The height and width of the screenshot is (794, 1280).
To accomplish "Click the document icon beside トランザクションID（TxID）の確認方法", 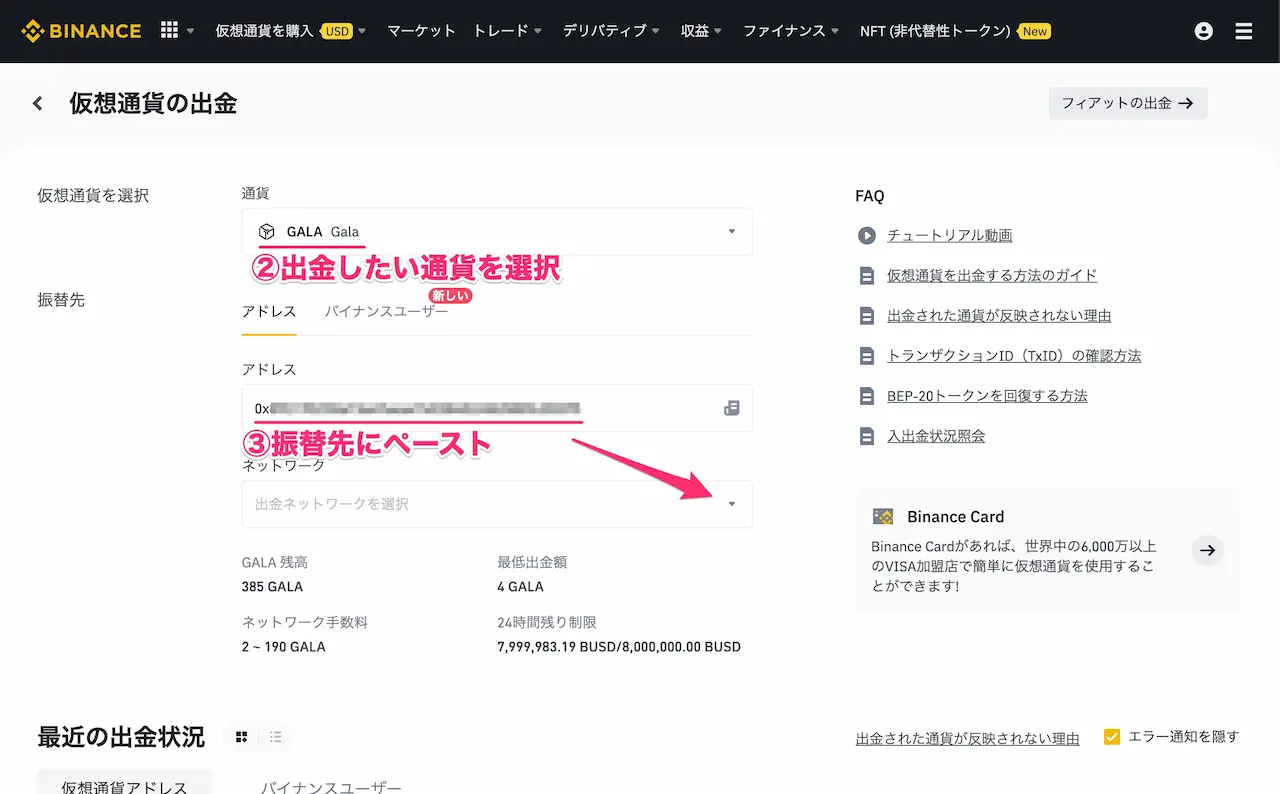I will pyautogui.click(x=866, y=356).
